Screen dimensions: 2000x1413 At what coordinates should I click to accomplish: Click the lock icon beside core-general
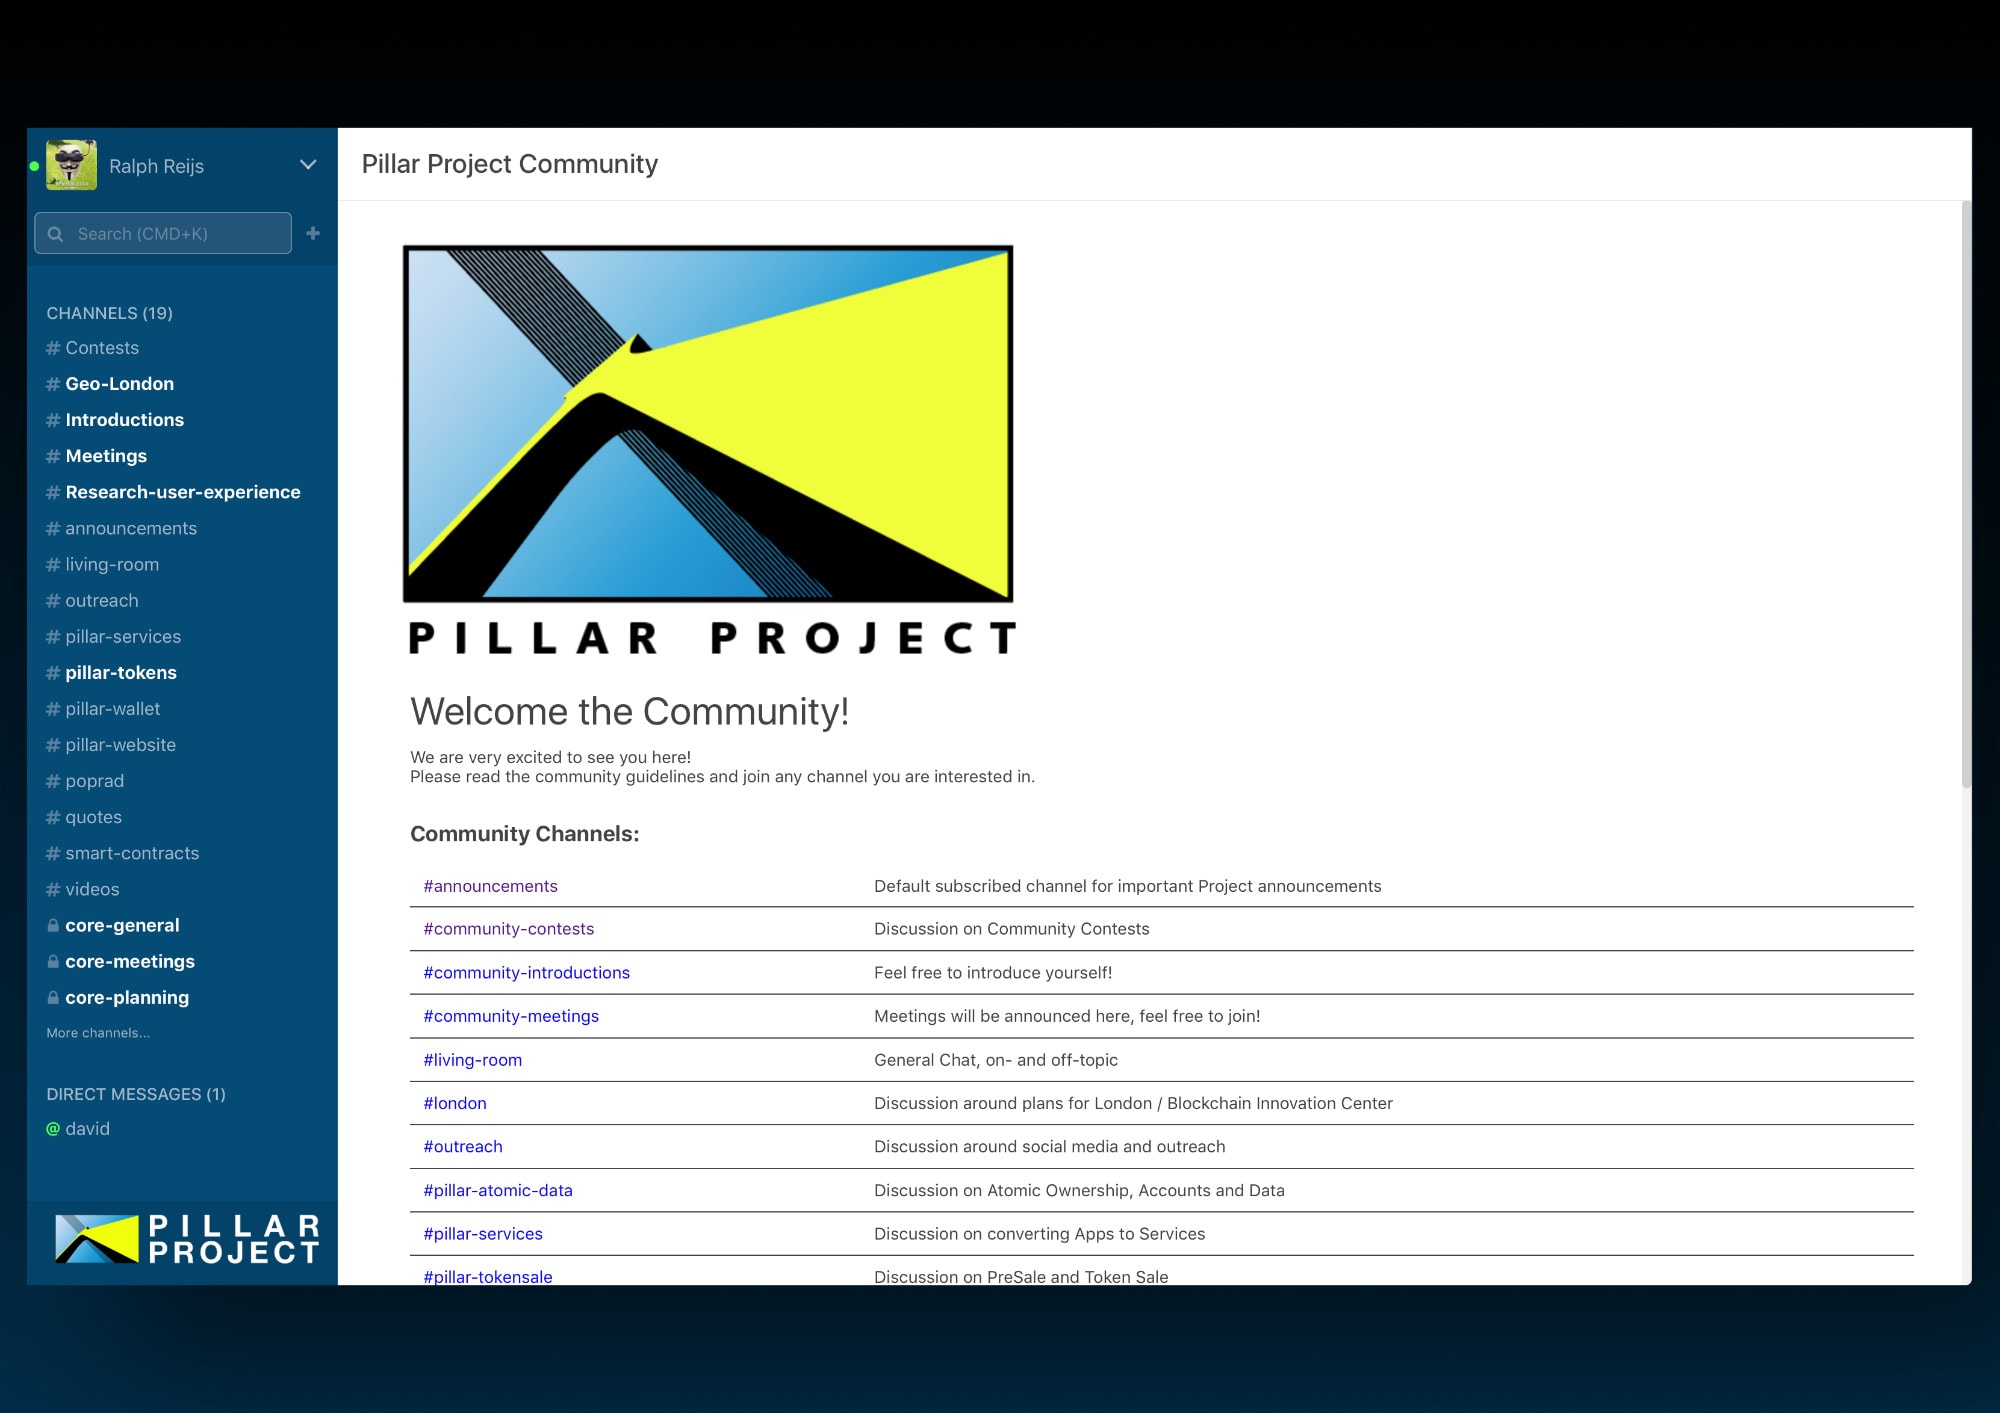coord(53,925)
